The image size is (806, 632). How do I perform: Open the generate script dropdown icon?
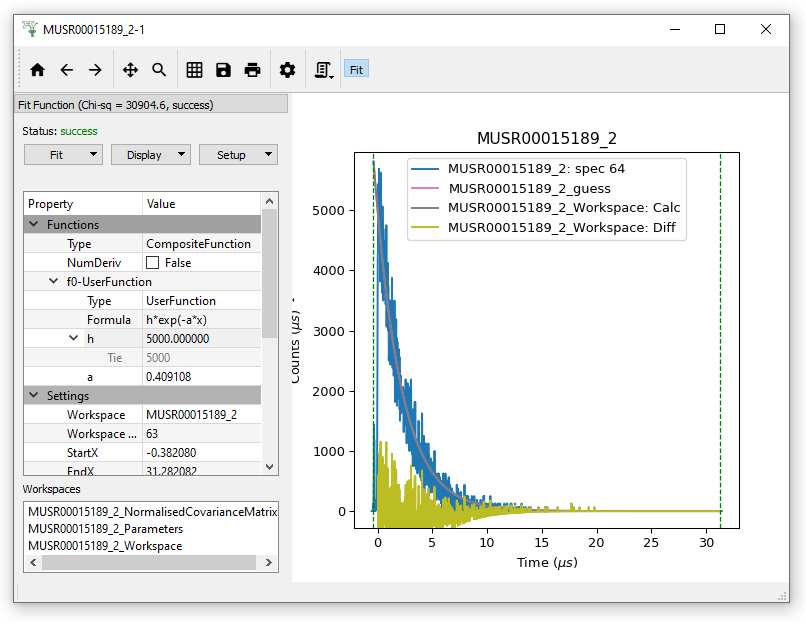324,70
